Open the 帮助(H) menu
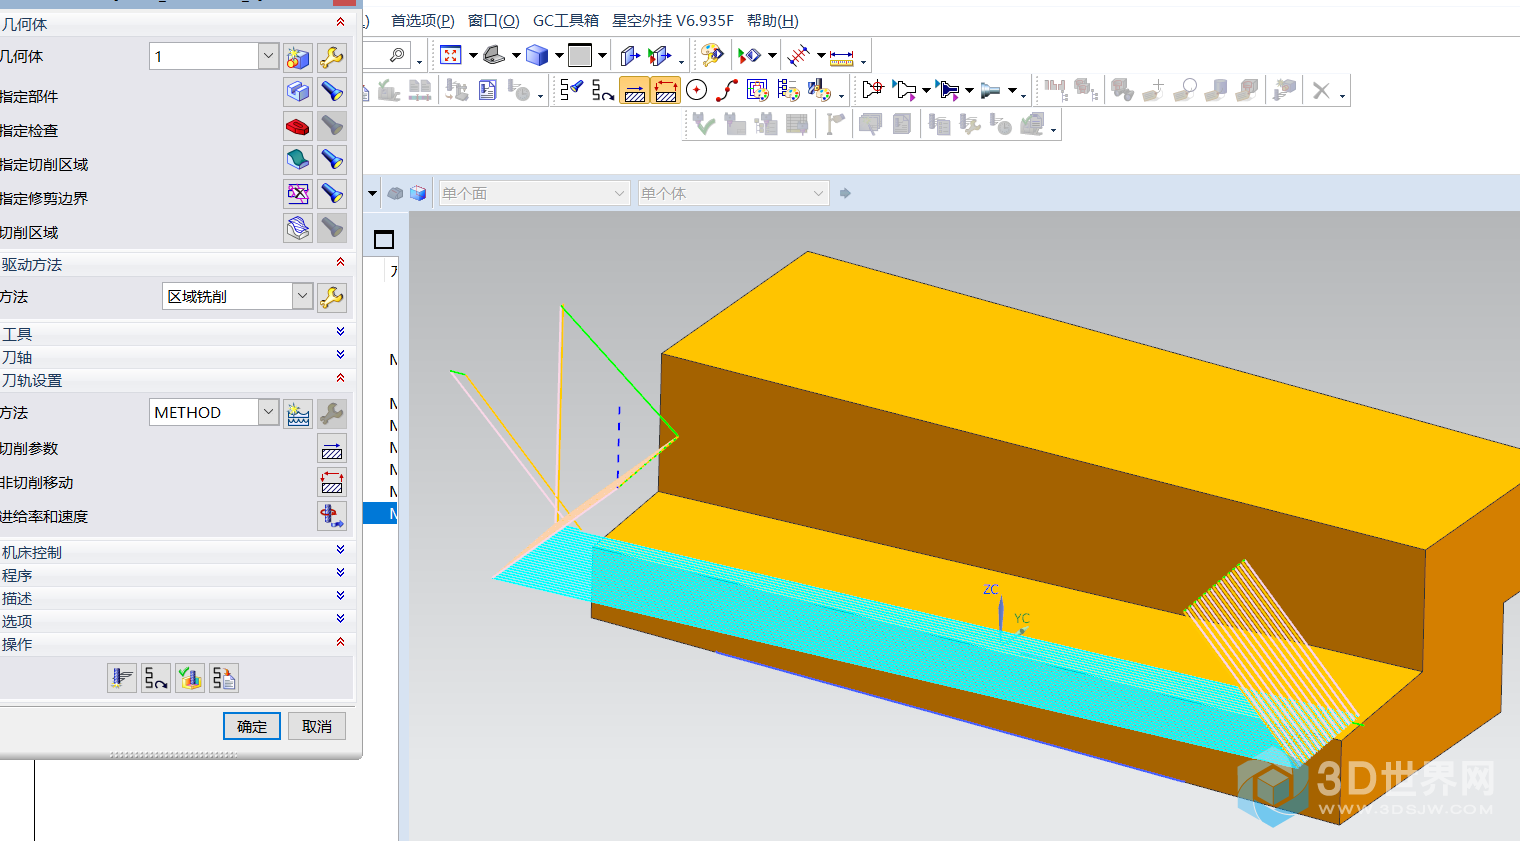The image size is (1520, 841). click(x=773, y=20)
